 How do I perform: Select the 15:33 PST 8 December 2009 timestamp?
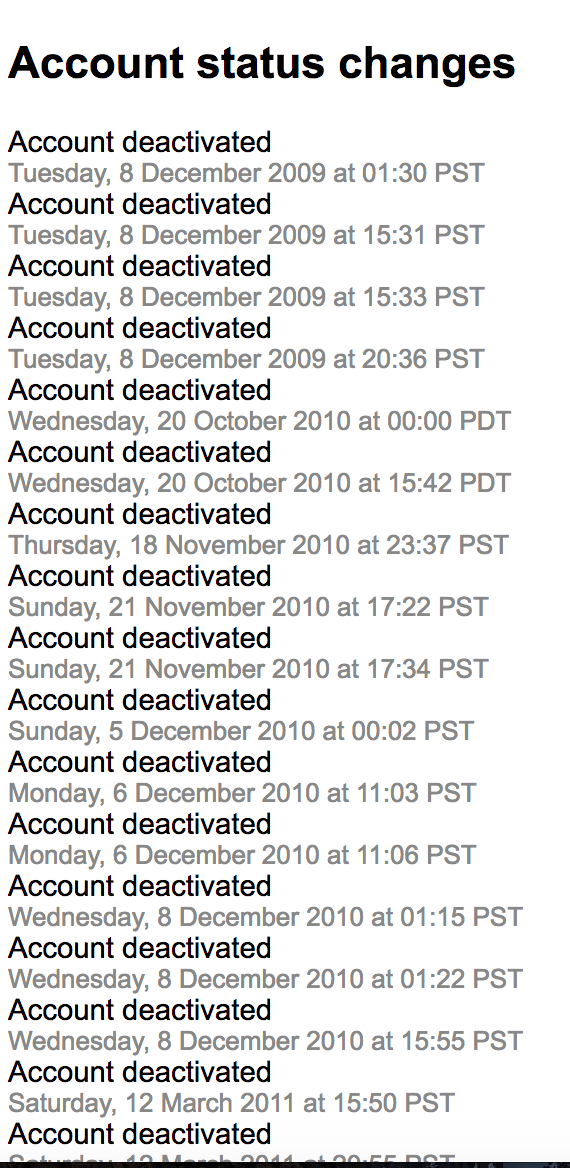click(x=247, y=297)
